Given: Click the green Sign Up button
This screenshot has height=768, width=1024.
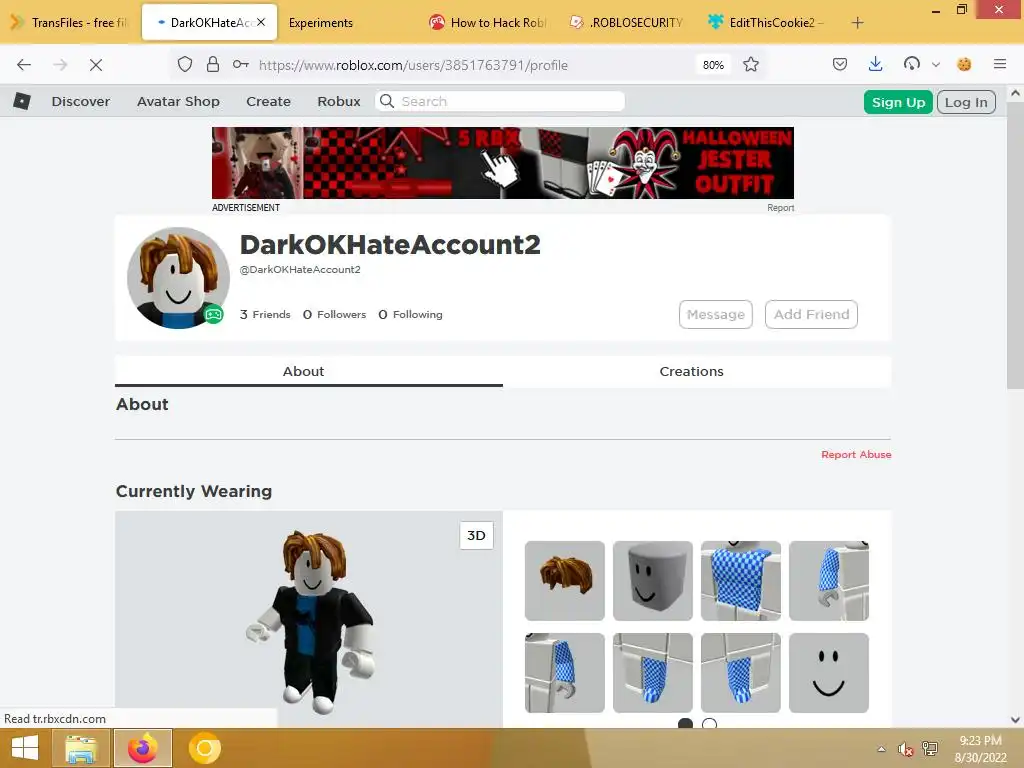Looking at the screenshot, I should [x=898, y=102].
